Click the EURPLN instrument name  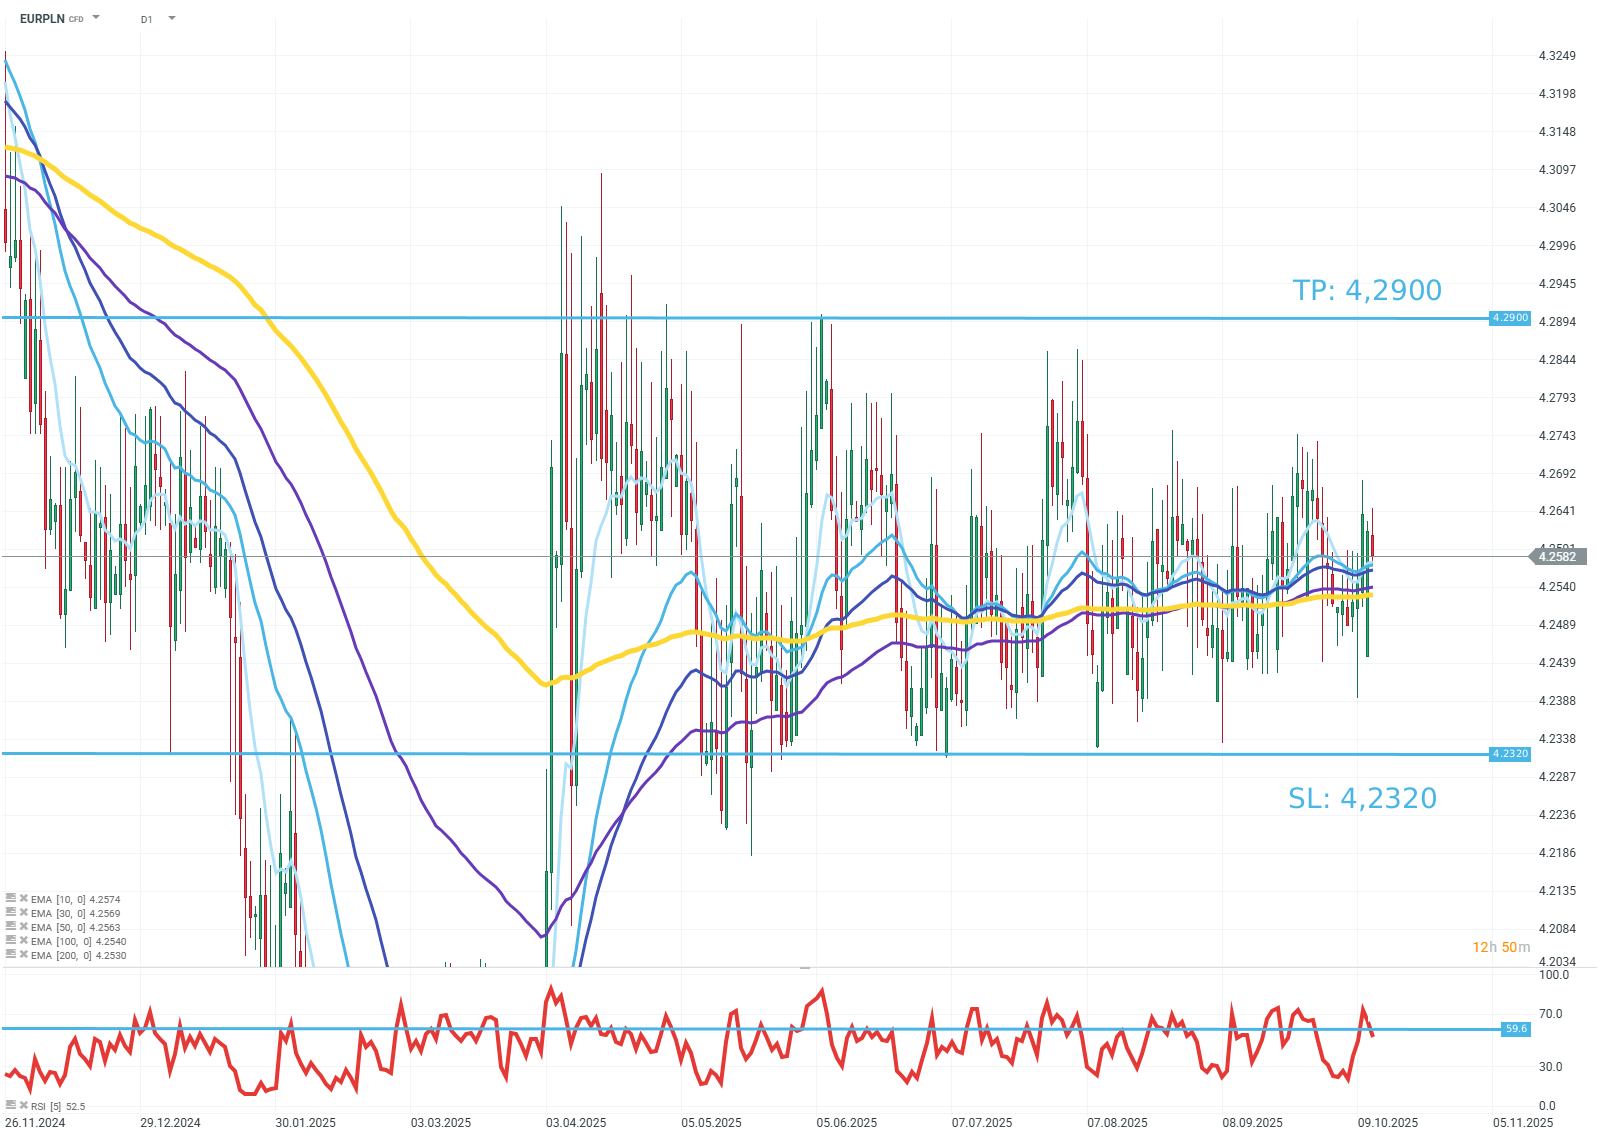pyautogui.click(x=42, y=19)
